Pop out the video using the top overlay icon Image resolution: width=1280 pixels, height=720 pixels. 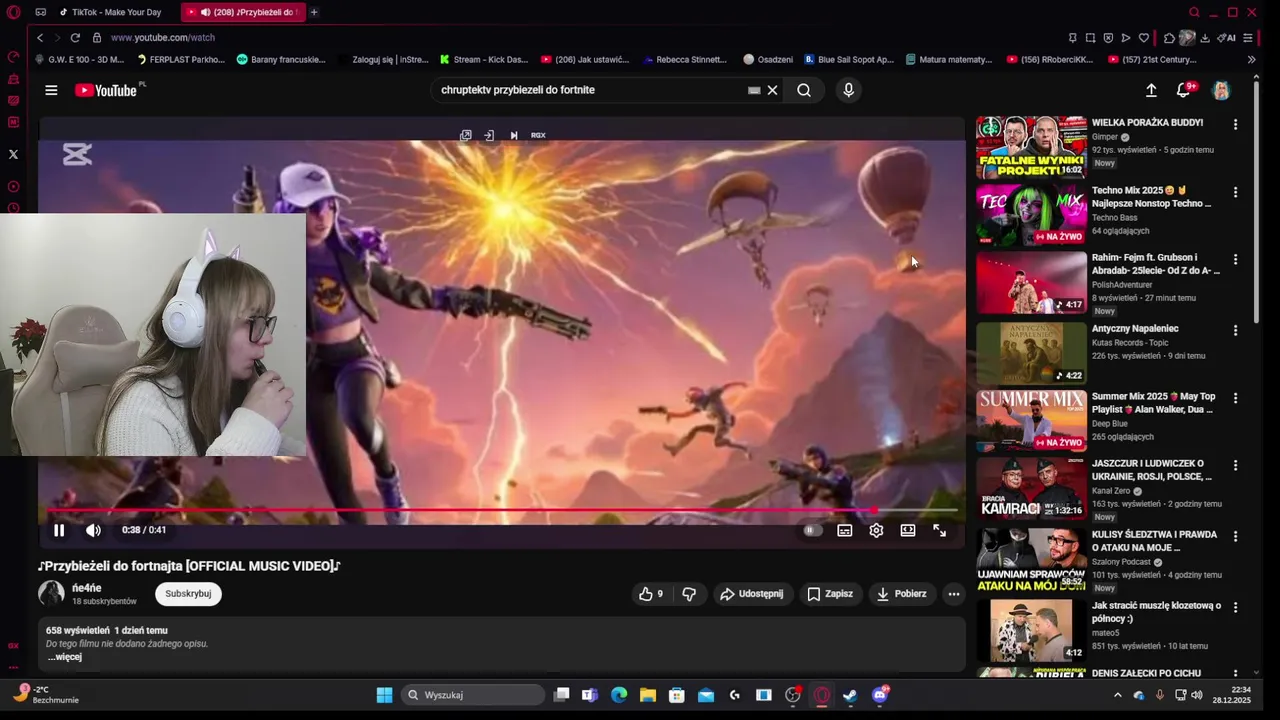466,135
